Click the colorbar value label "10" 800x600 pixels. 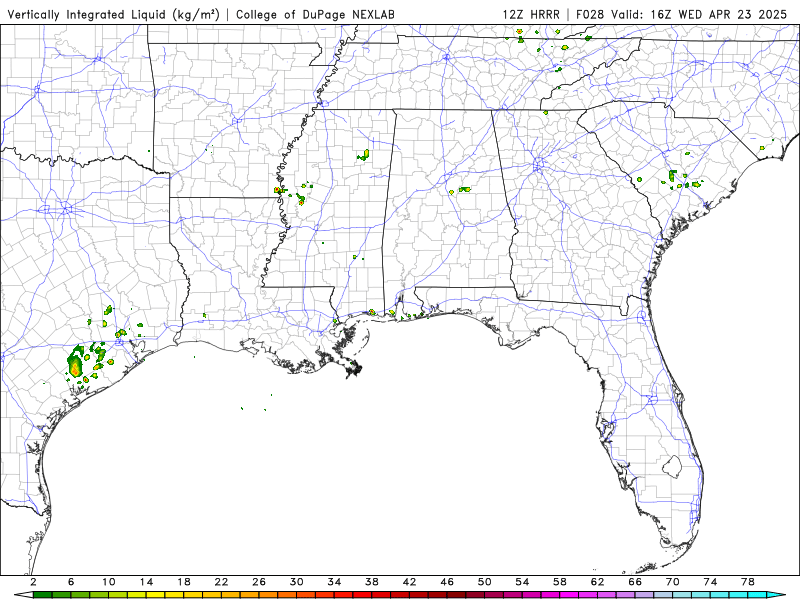point(109,582)
